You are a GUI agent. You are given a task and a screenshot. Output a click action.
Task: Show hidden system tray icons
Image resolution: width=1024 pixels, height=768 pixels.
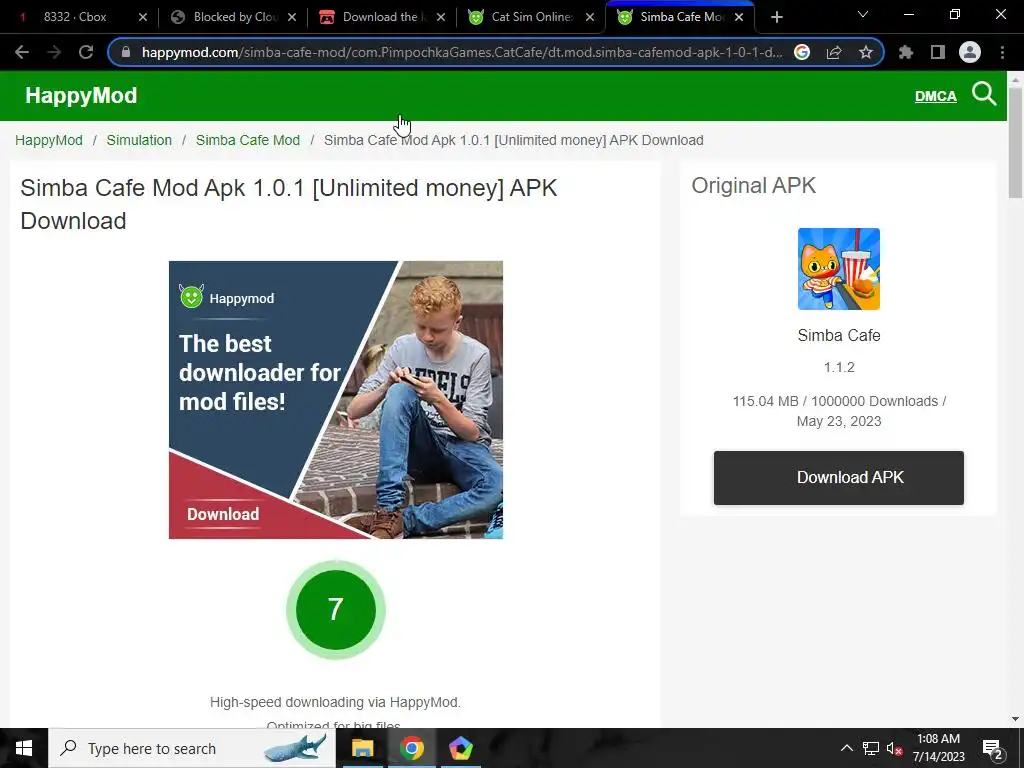(x=846, y=748)
